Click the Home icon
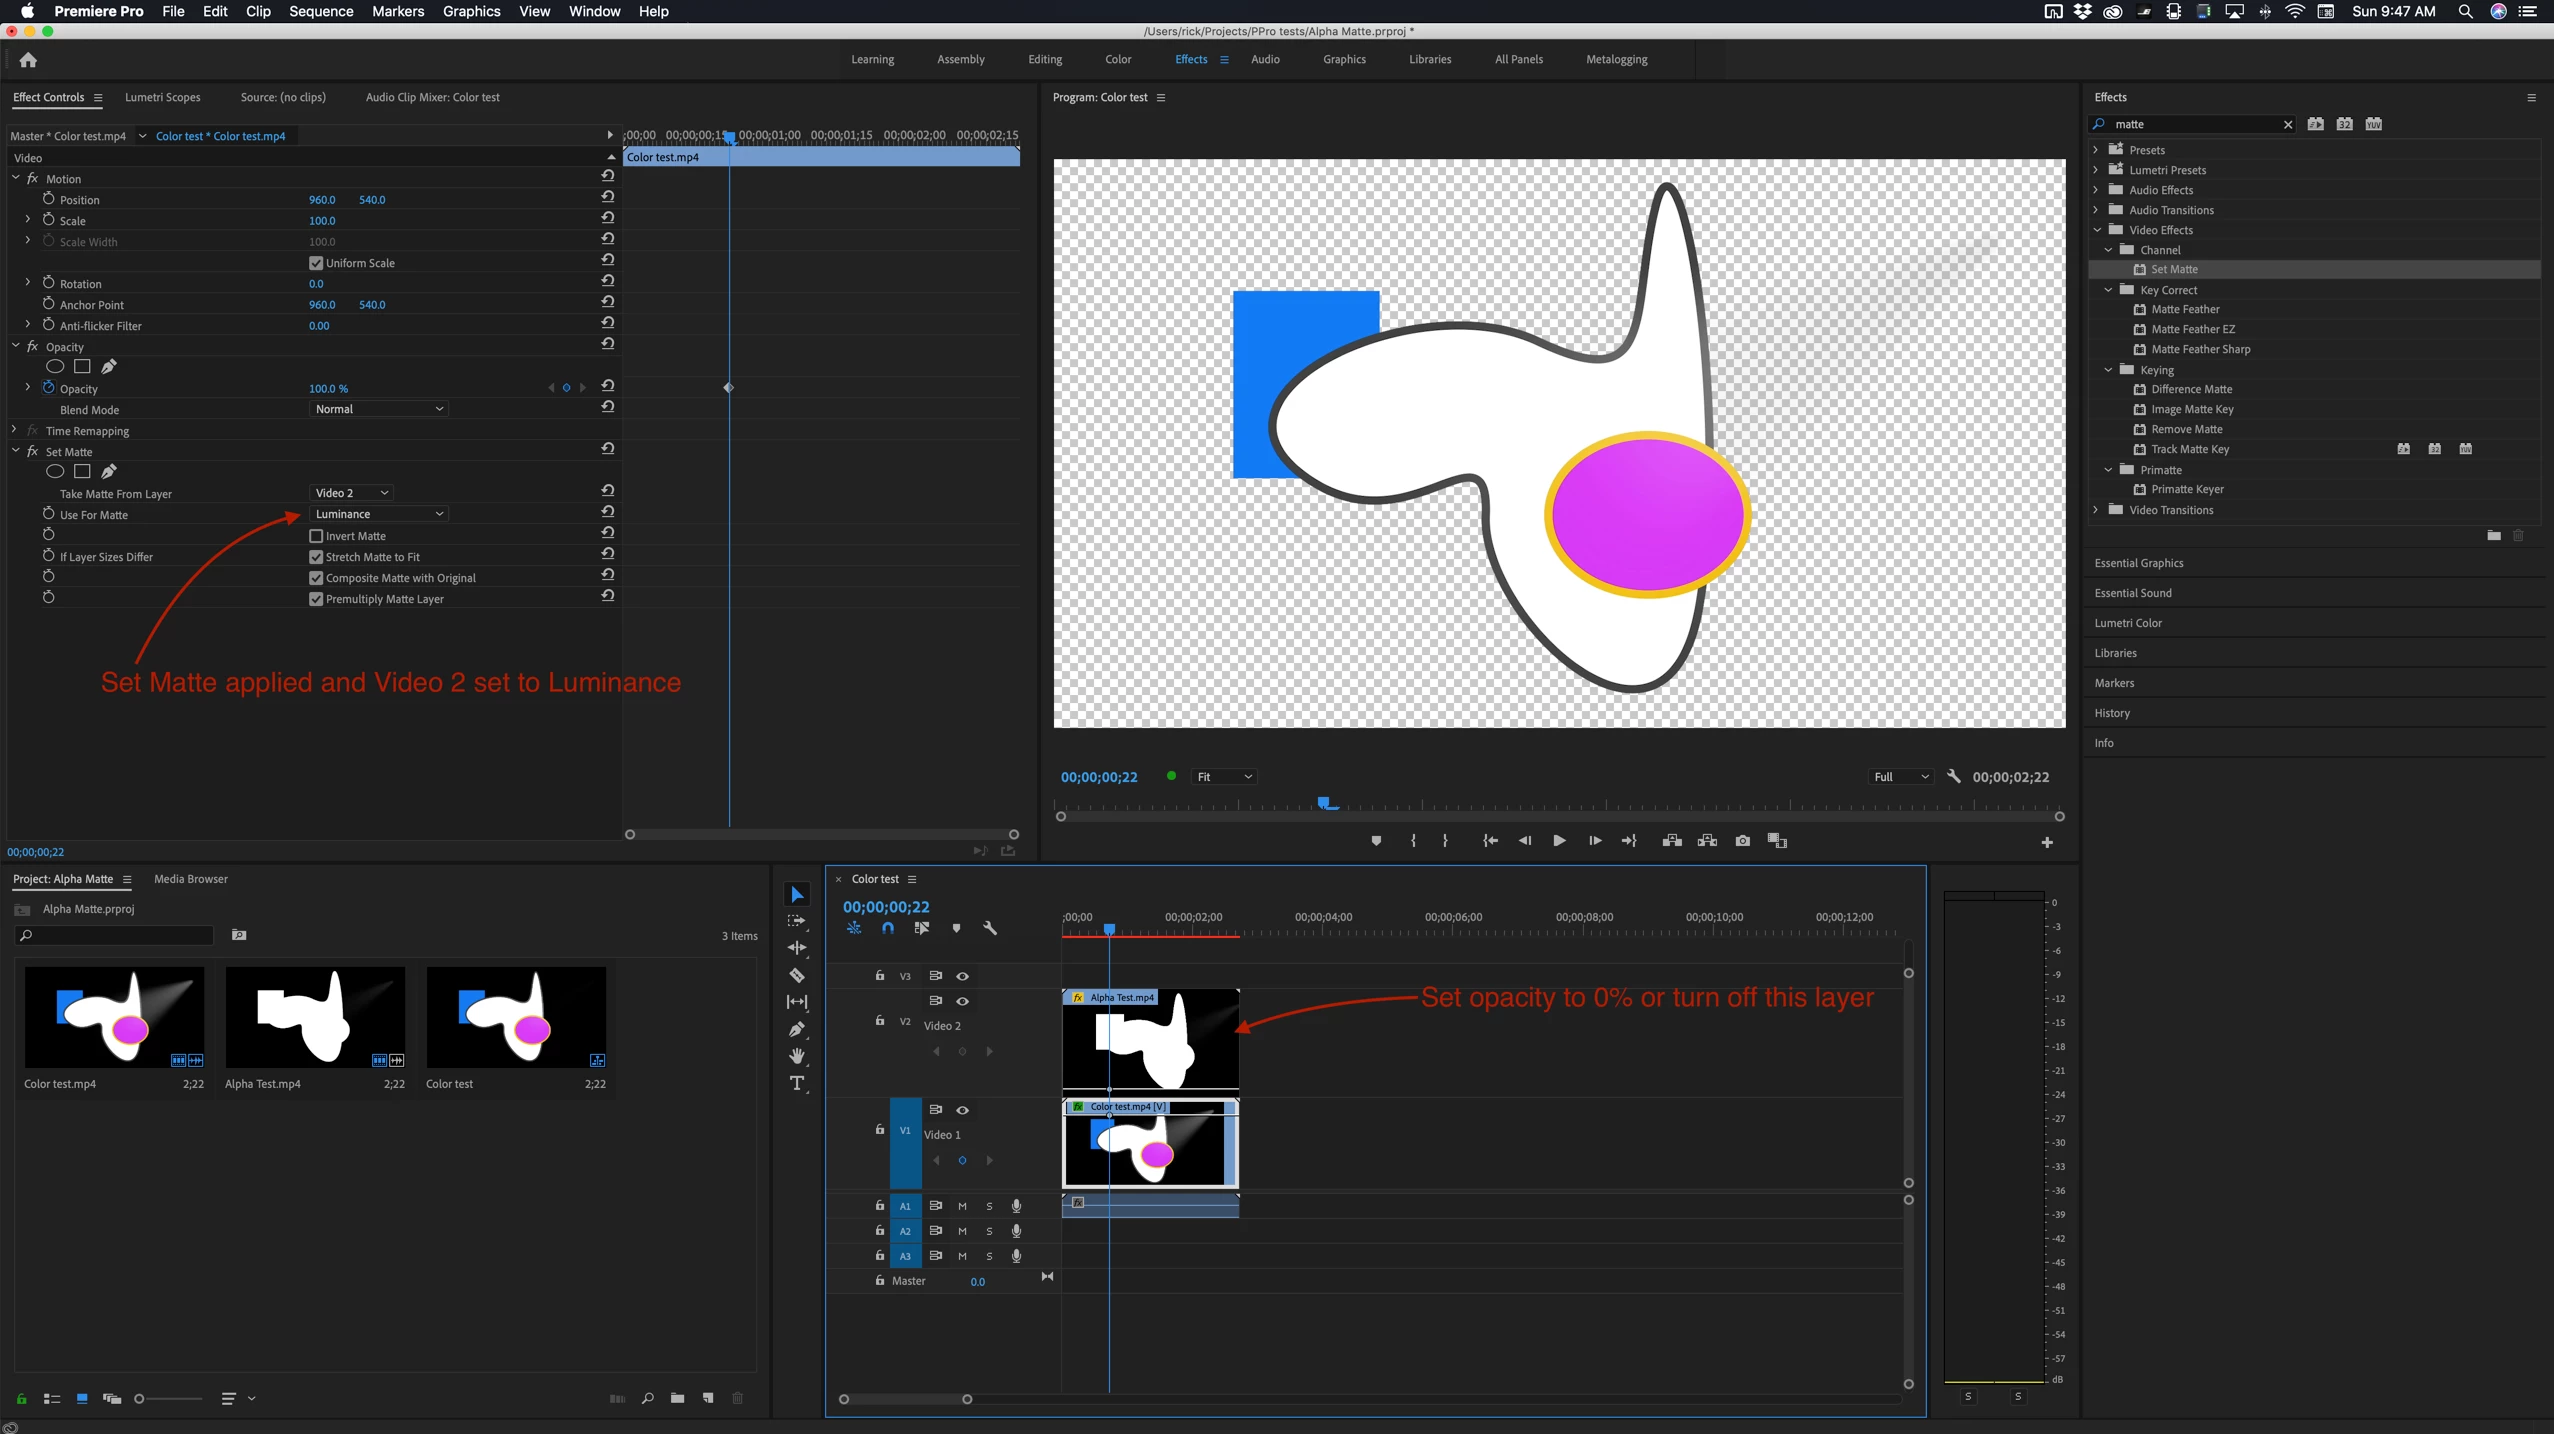Image resolution: width=2554 pixels, height=1434 pixels. (28, 60)
